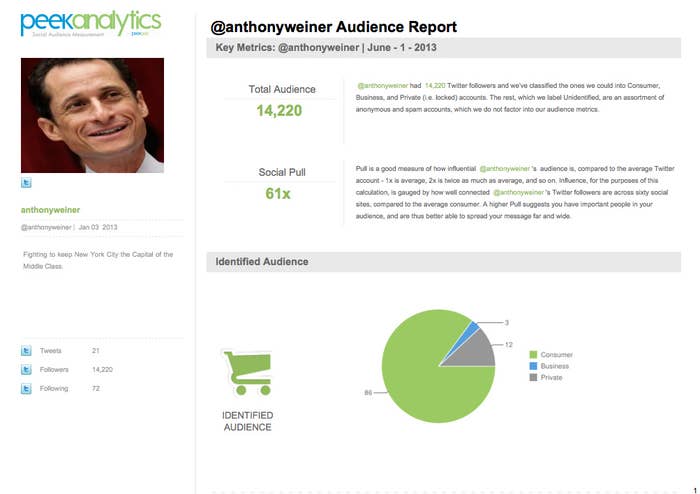Click the Social Pull value 61x
700x494 pixels.
coord(278,193)
